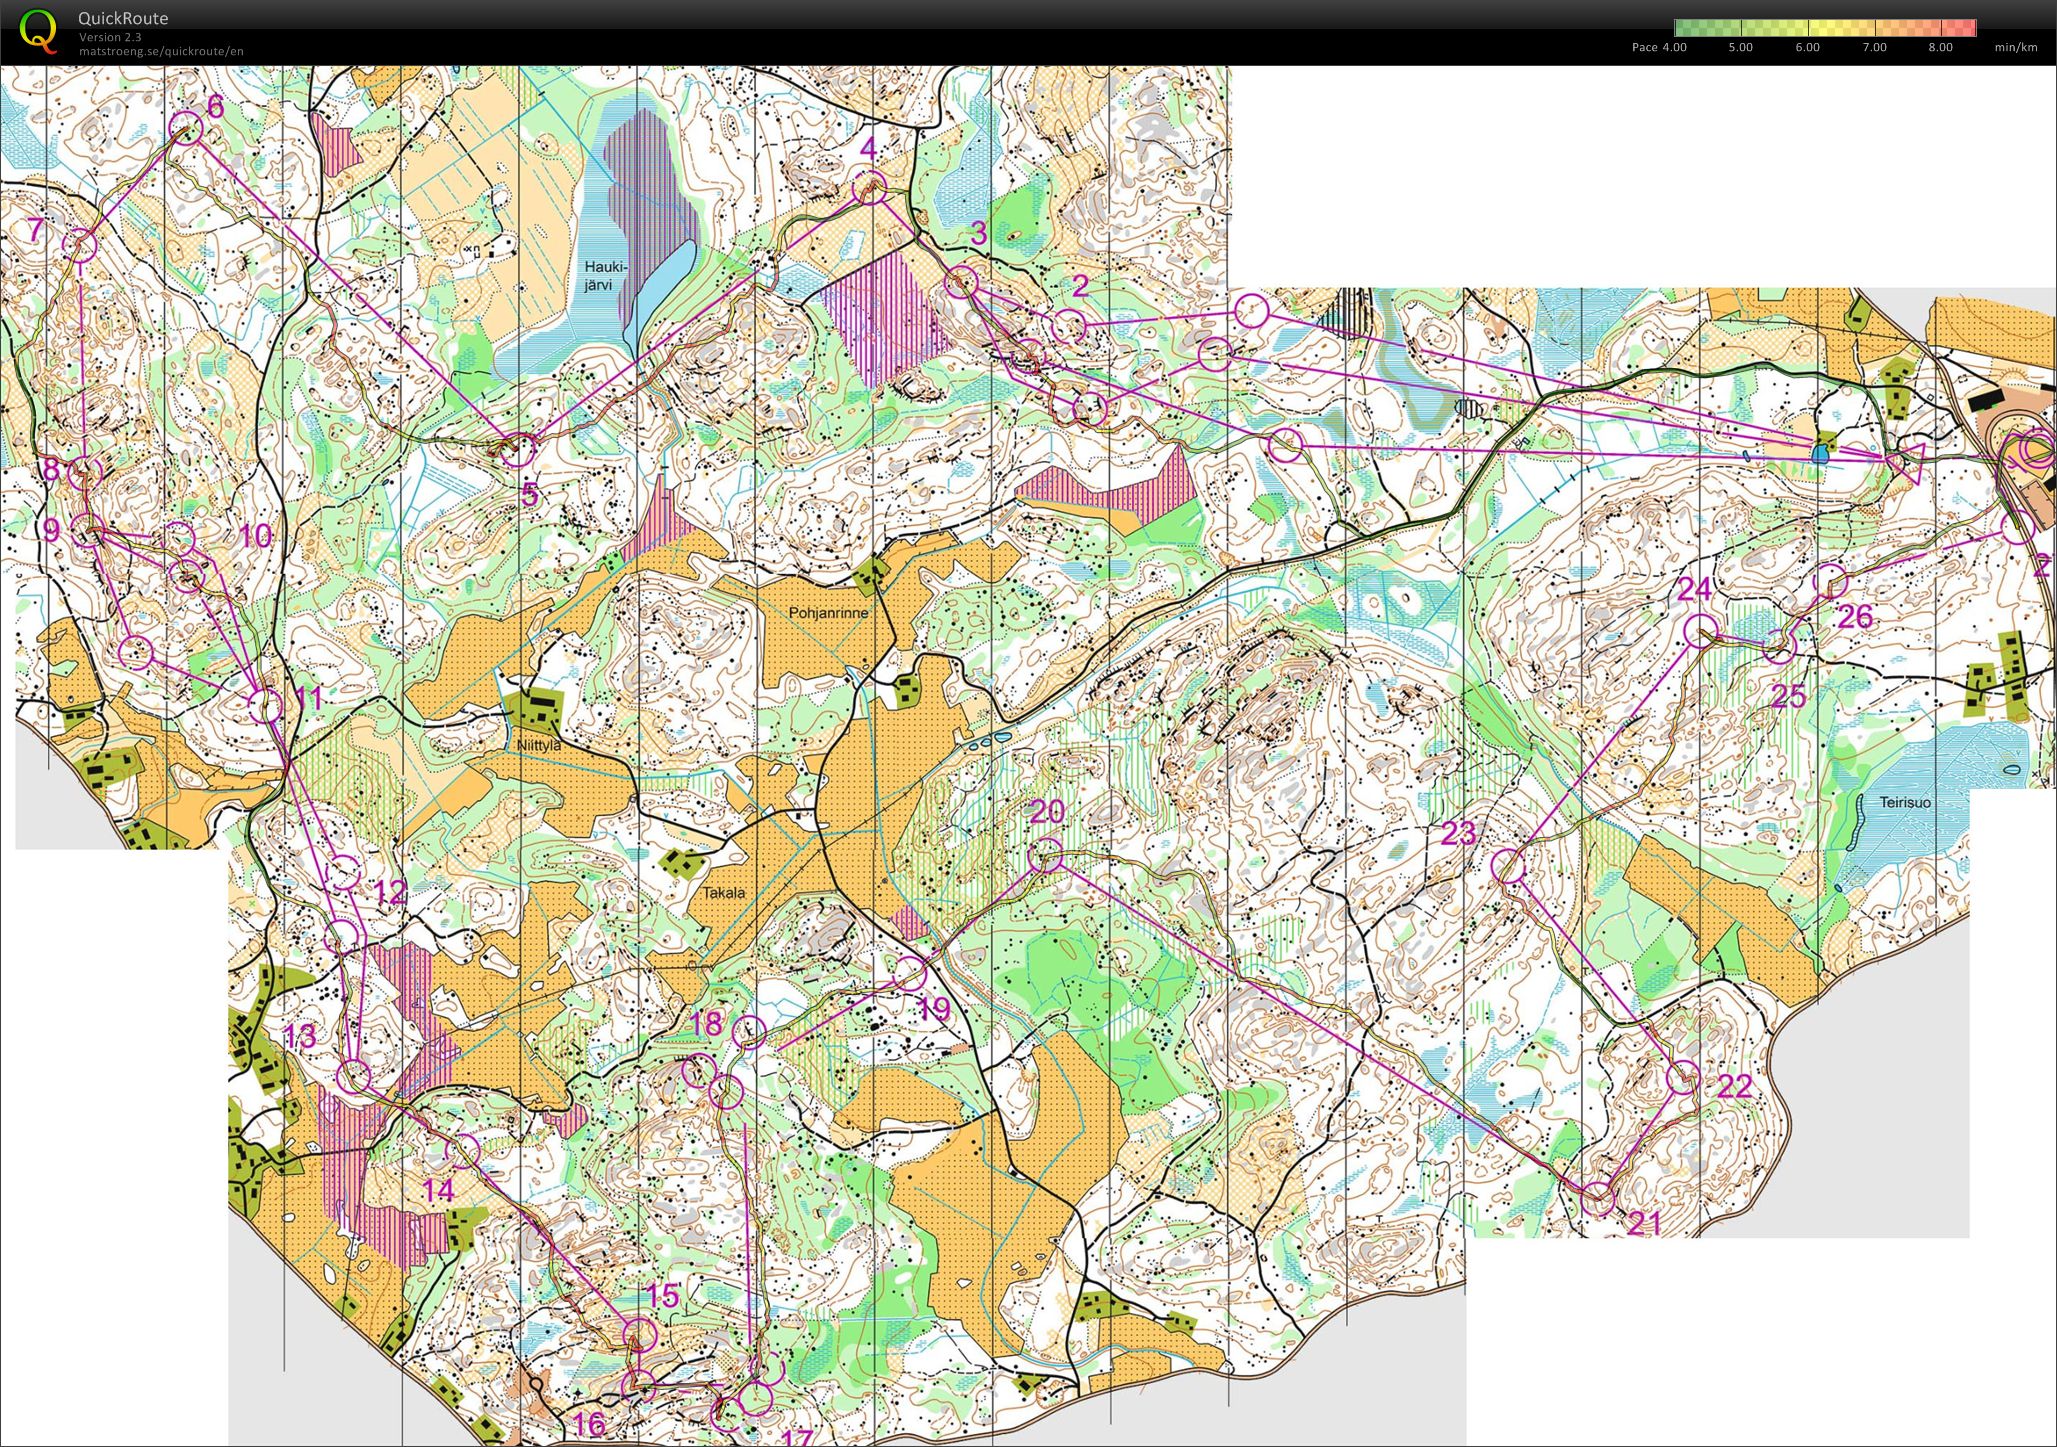
Task: Click control circle 20
Action: pos(1045,855)
